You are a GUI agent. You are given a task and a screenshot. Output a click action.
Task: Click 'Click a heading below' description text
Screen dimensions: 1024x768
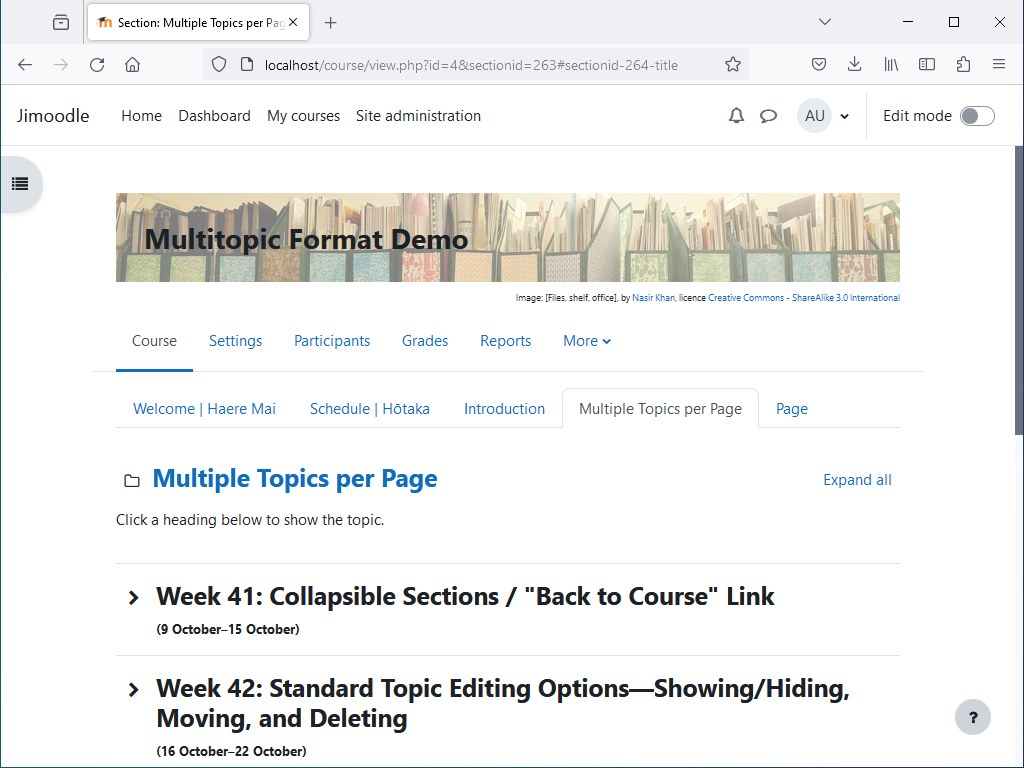pos(250,520)
